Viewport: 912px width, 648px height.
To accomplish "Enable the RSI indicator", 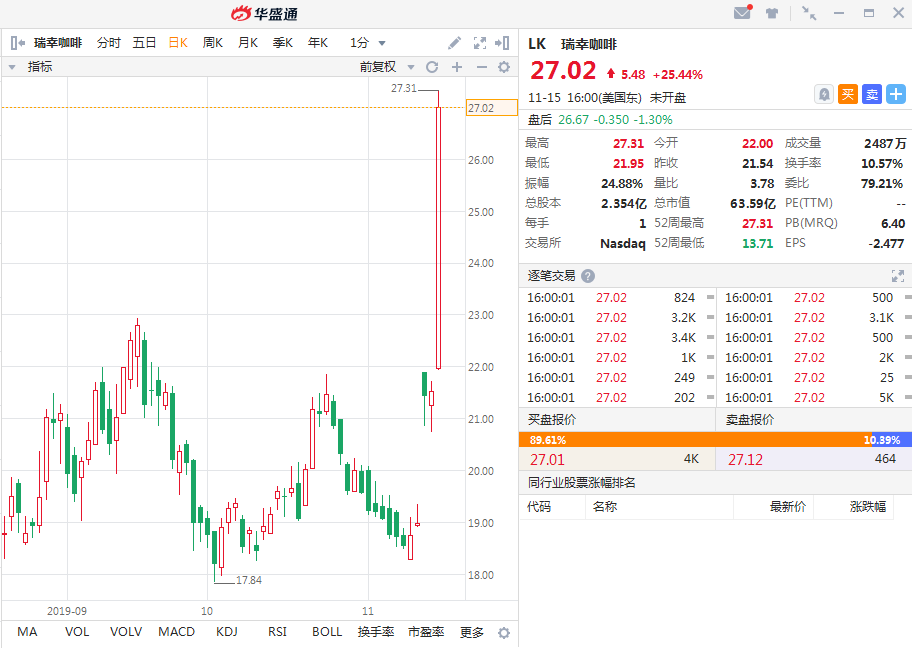I will pyautogui.click(x=277, y=632).
